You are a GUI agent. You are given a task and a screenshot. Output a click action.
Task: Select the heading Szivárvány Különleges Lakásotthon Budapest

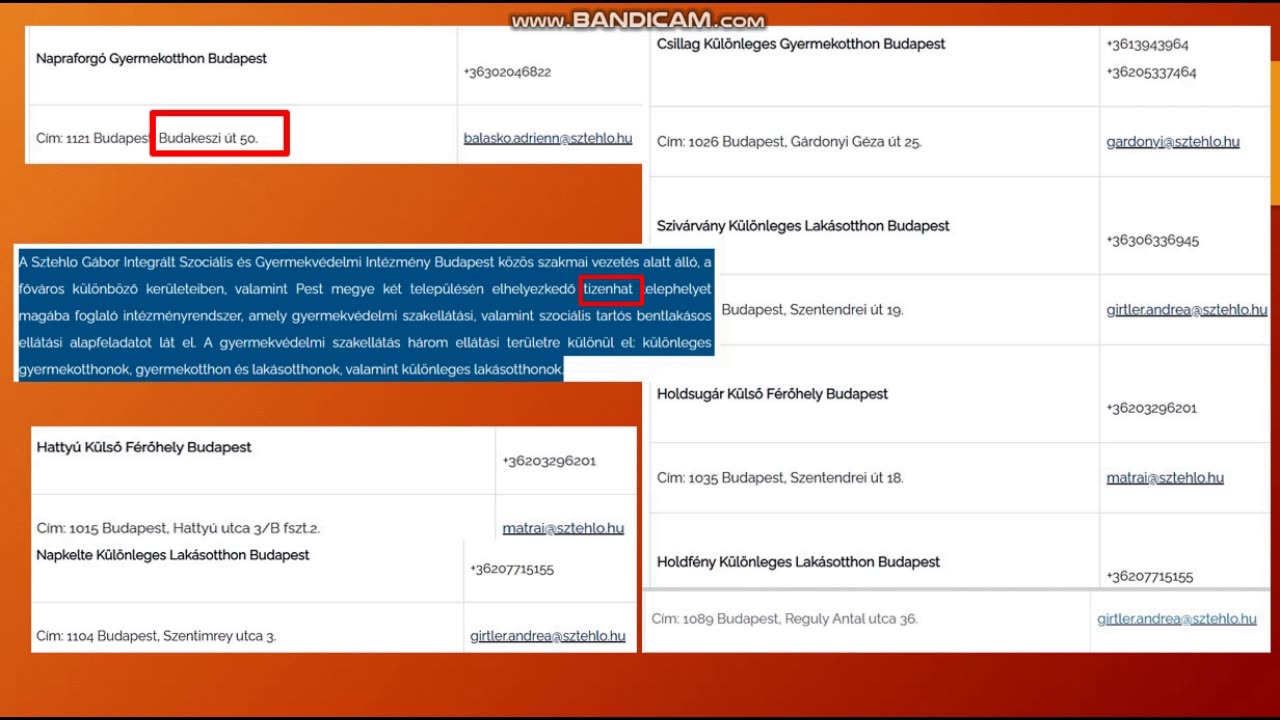click(x=803, y=226)
